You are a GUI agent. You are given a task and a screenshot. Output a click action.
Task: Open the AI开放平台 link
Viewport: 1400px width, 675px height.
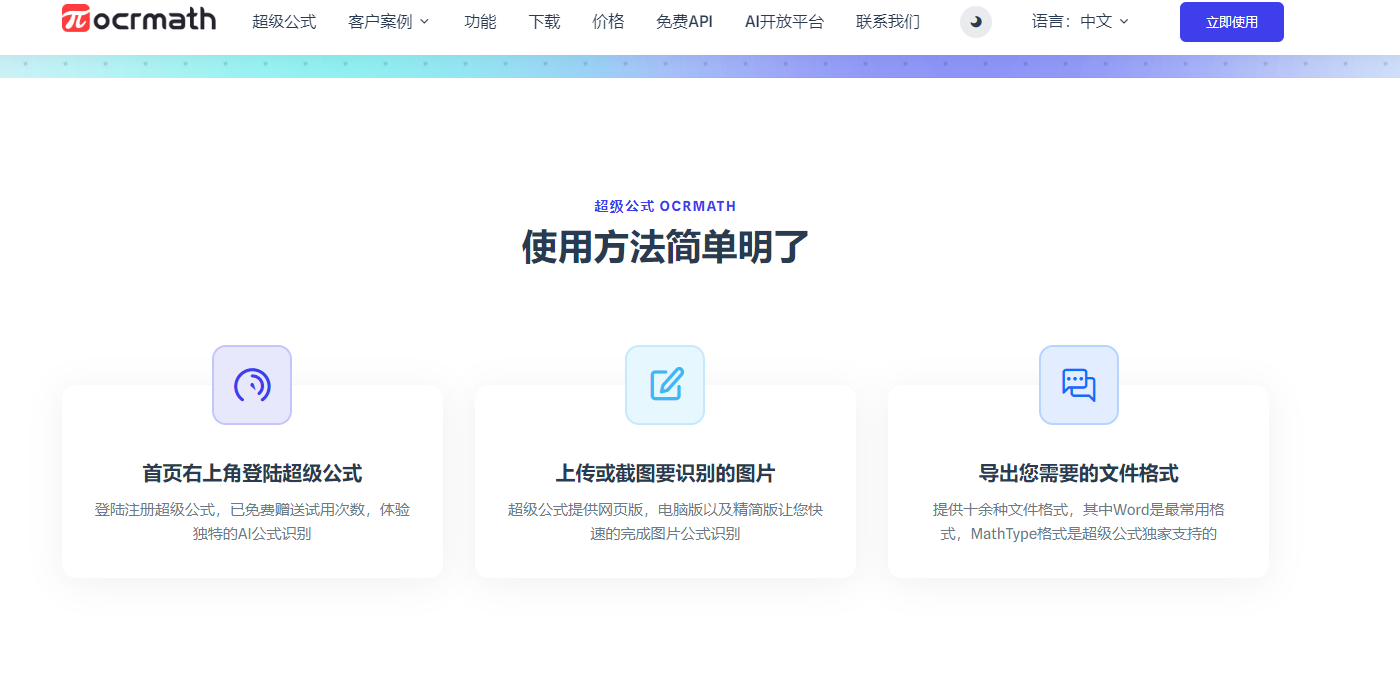(784, 21)
